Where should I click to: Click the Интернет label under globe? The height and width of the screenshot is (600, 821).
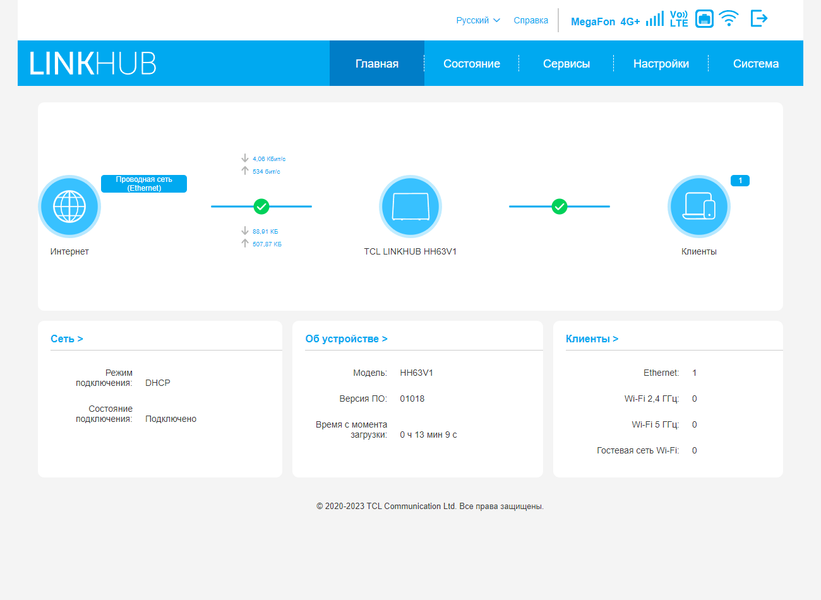click(69, 251)
